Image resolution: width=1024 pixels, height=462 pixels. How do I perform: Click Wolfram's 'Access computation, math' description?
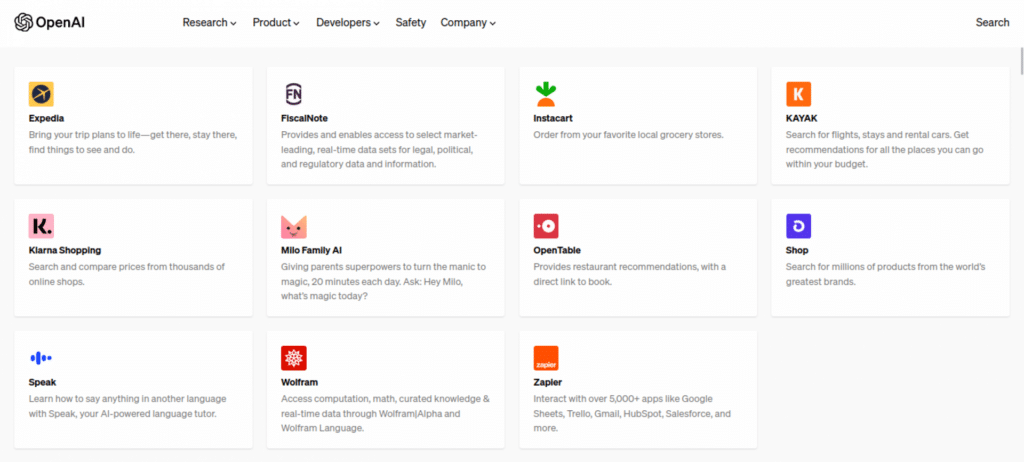click(x=385, y=414)
